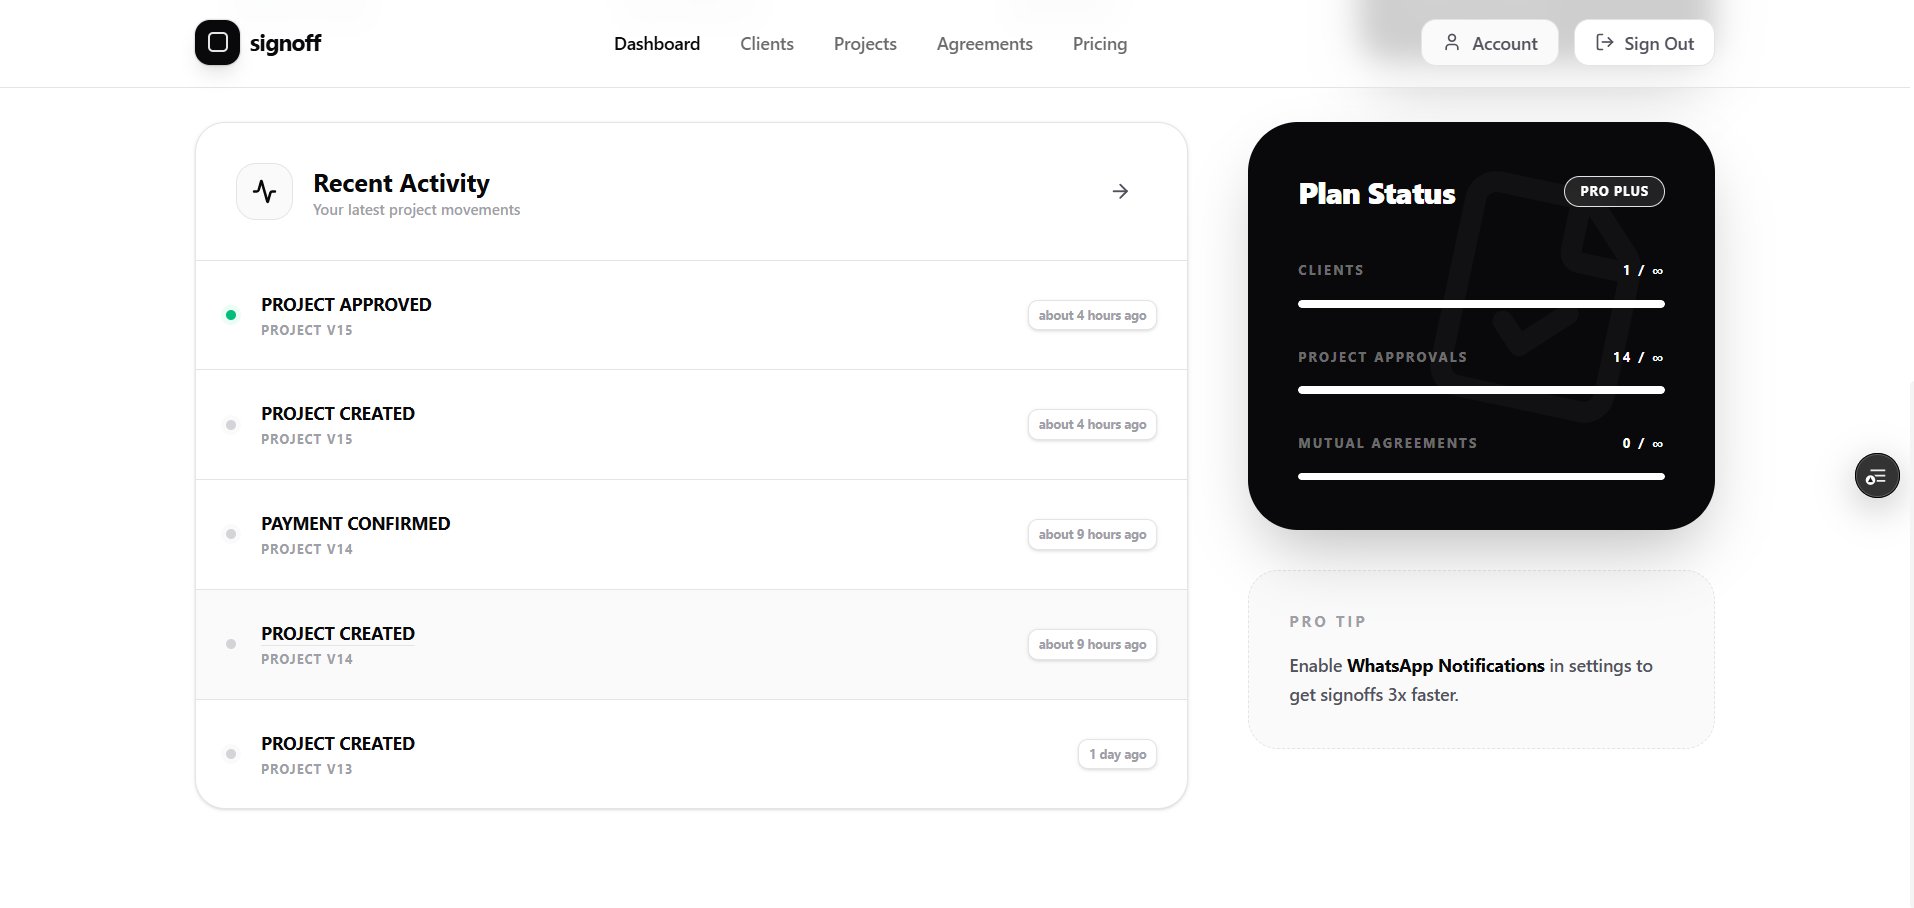Click the WhatsApp Notifications link

(1445, 666)
